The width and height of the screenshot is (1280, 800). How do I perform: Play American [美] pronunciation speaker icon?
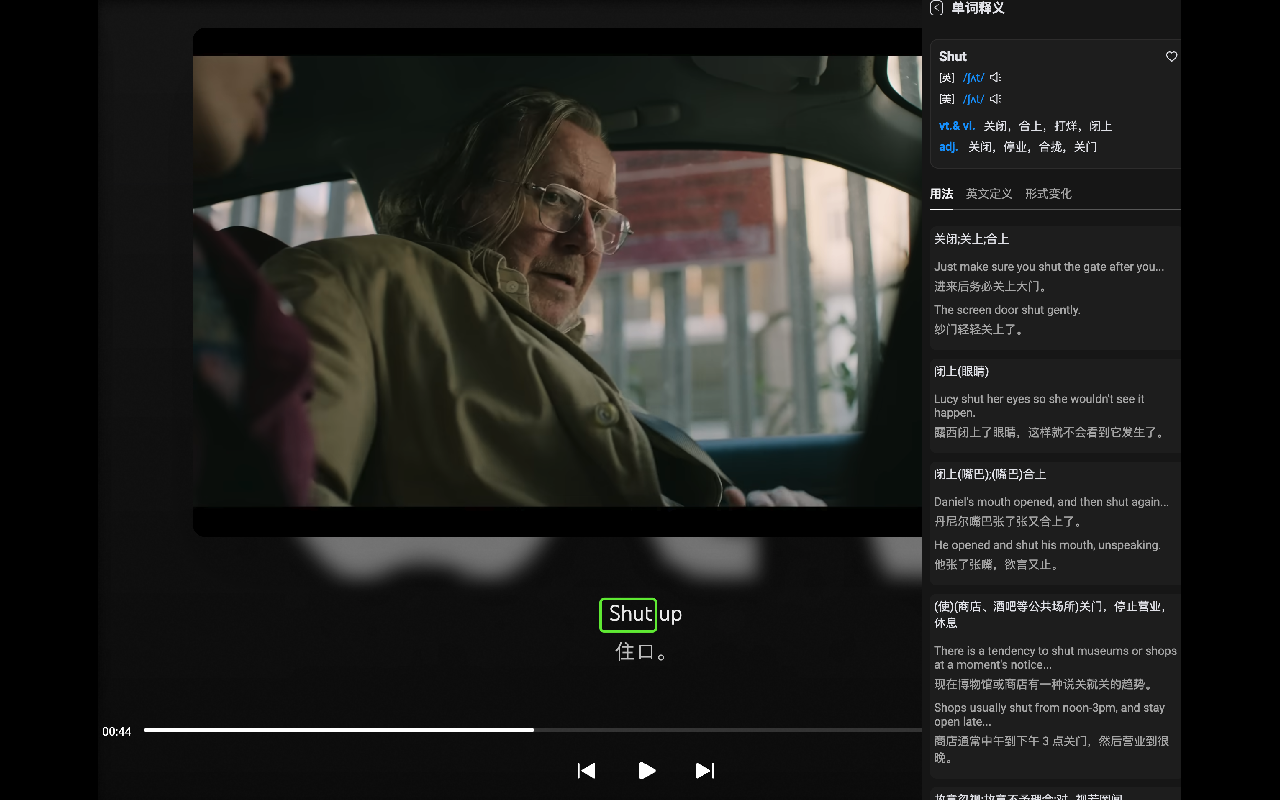(996, 99)
